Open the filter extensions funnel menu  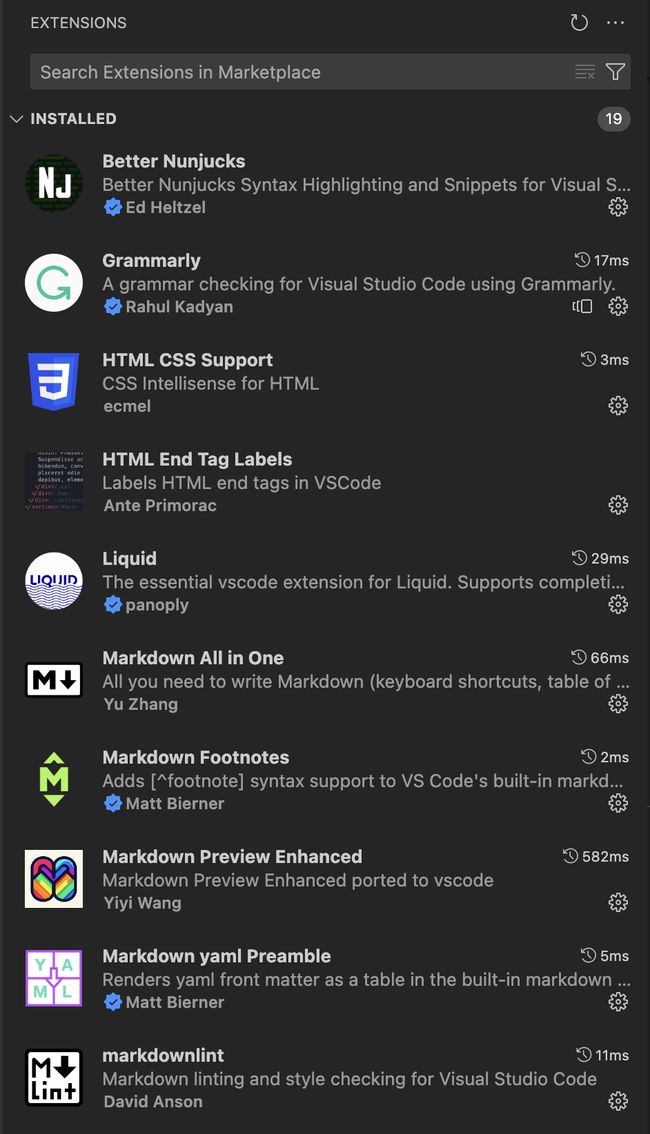(x=616, y=72)
